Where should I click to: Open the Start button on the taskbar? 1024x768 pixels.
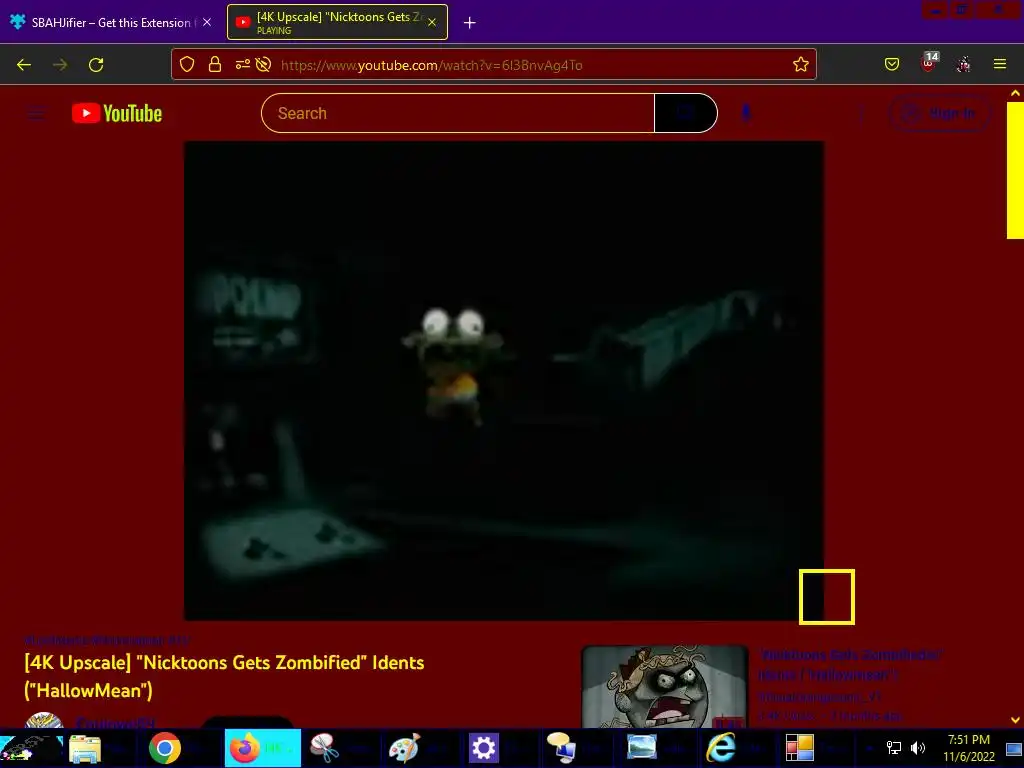[x=31, y=748]
